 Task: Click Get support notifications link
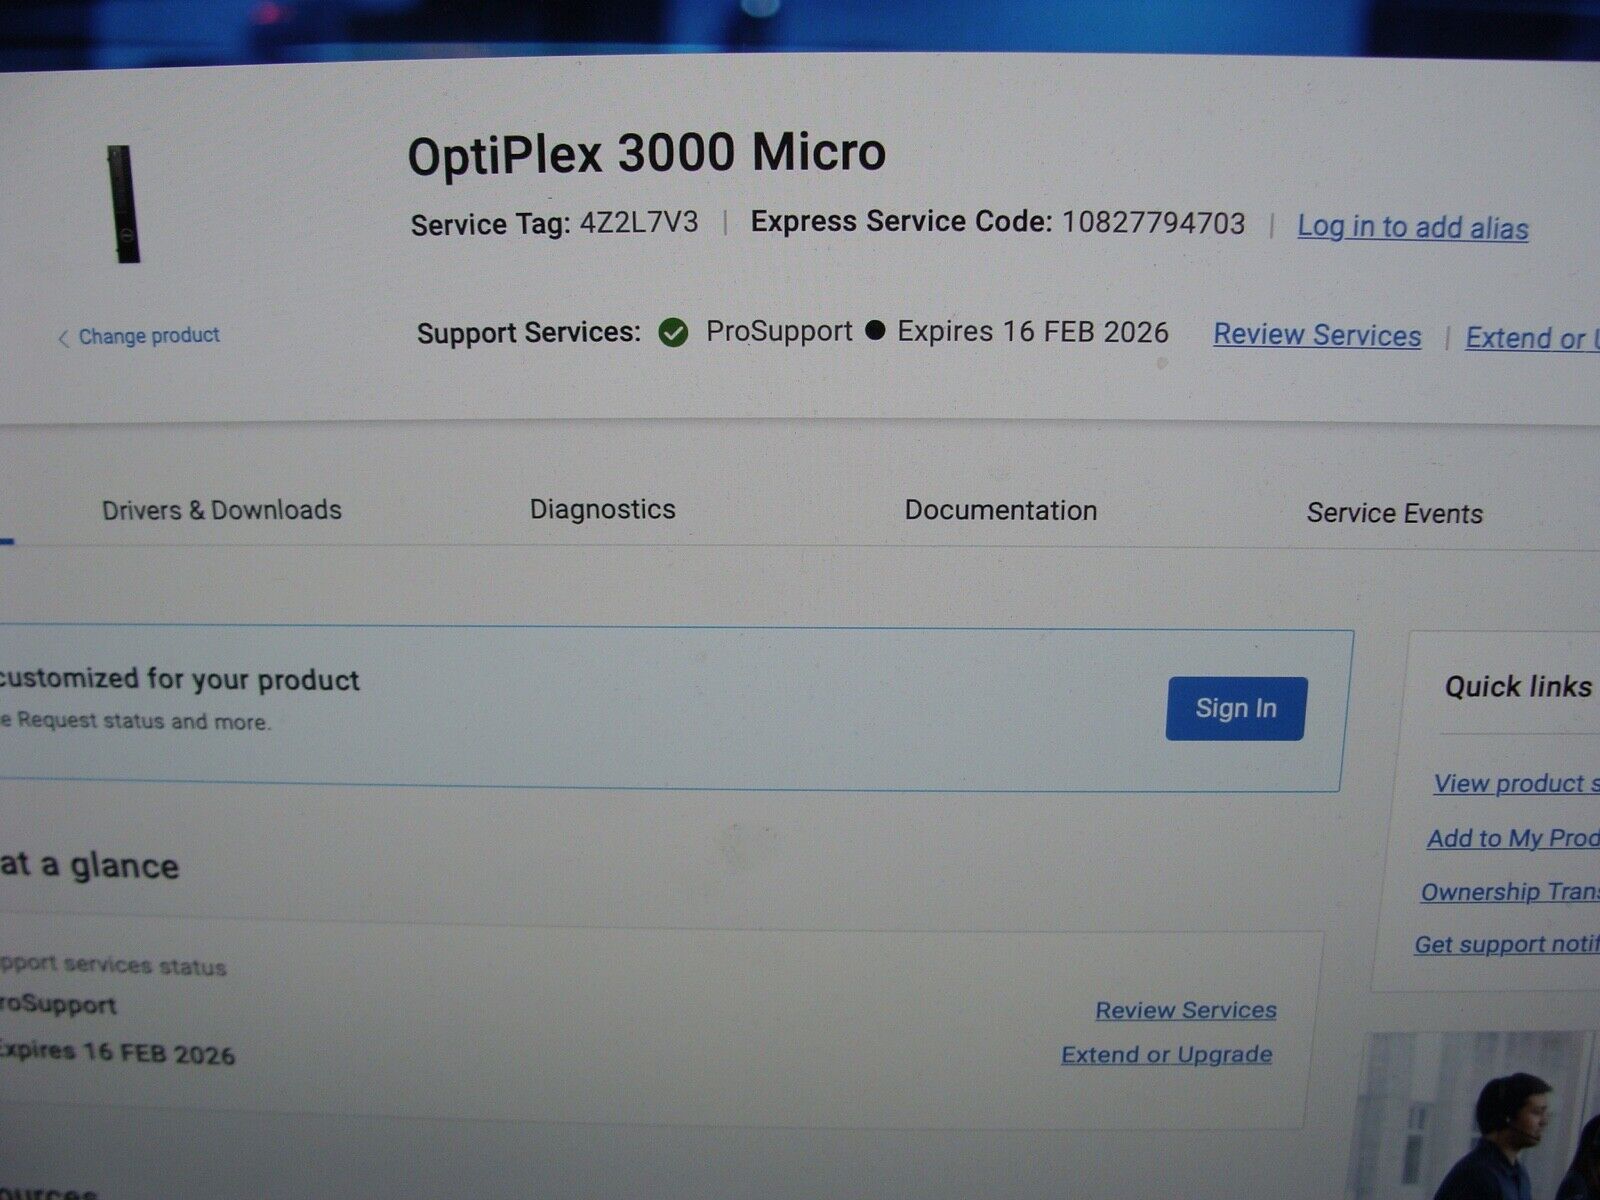click(1507, 944)
